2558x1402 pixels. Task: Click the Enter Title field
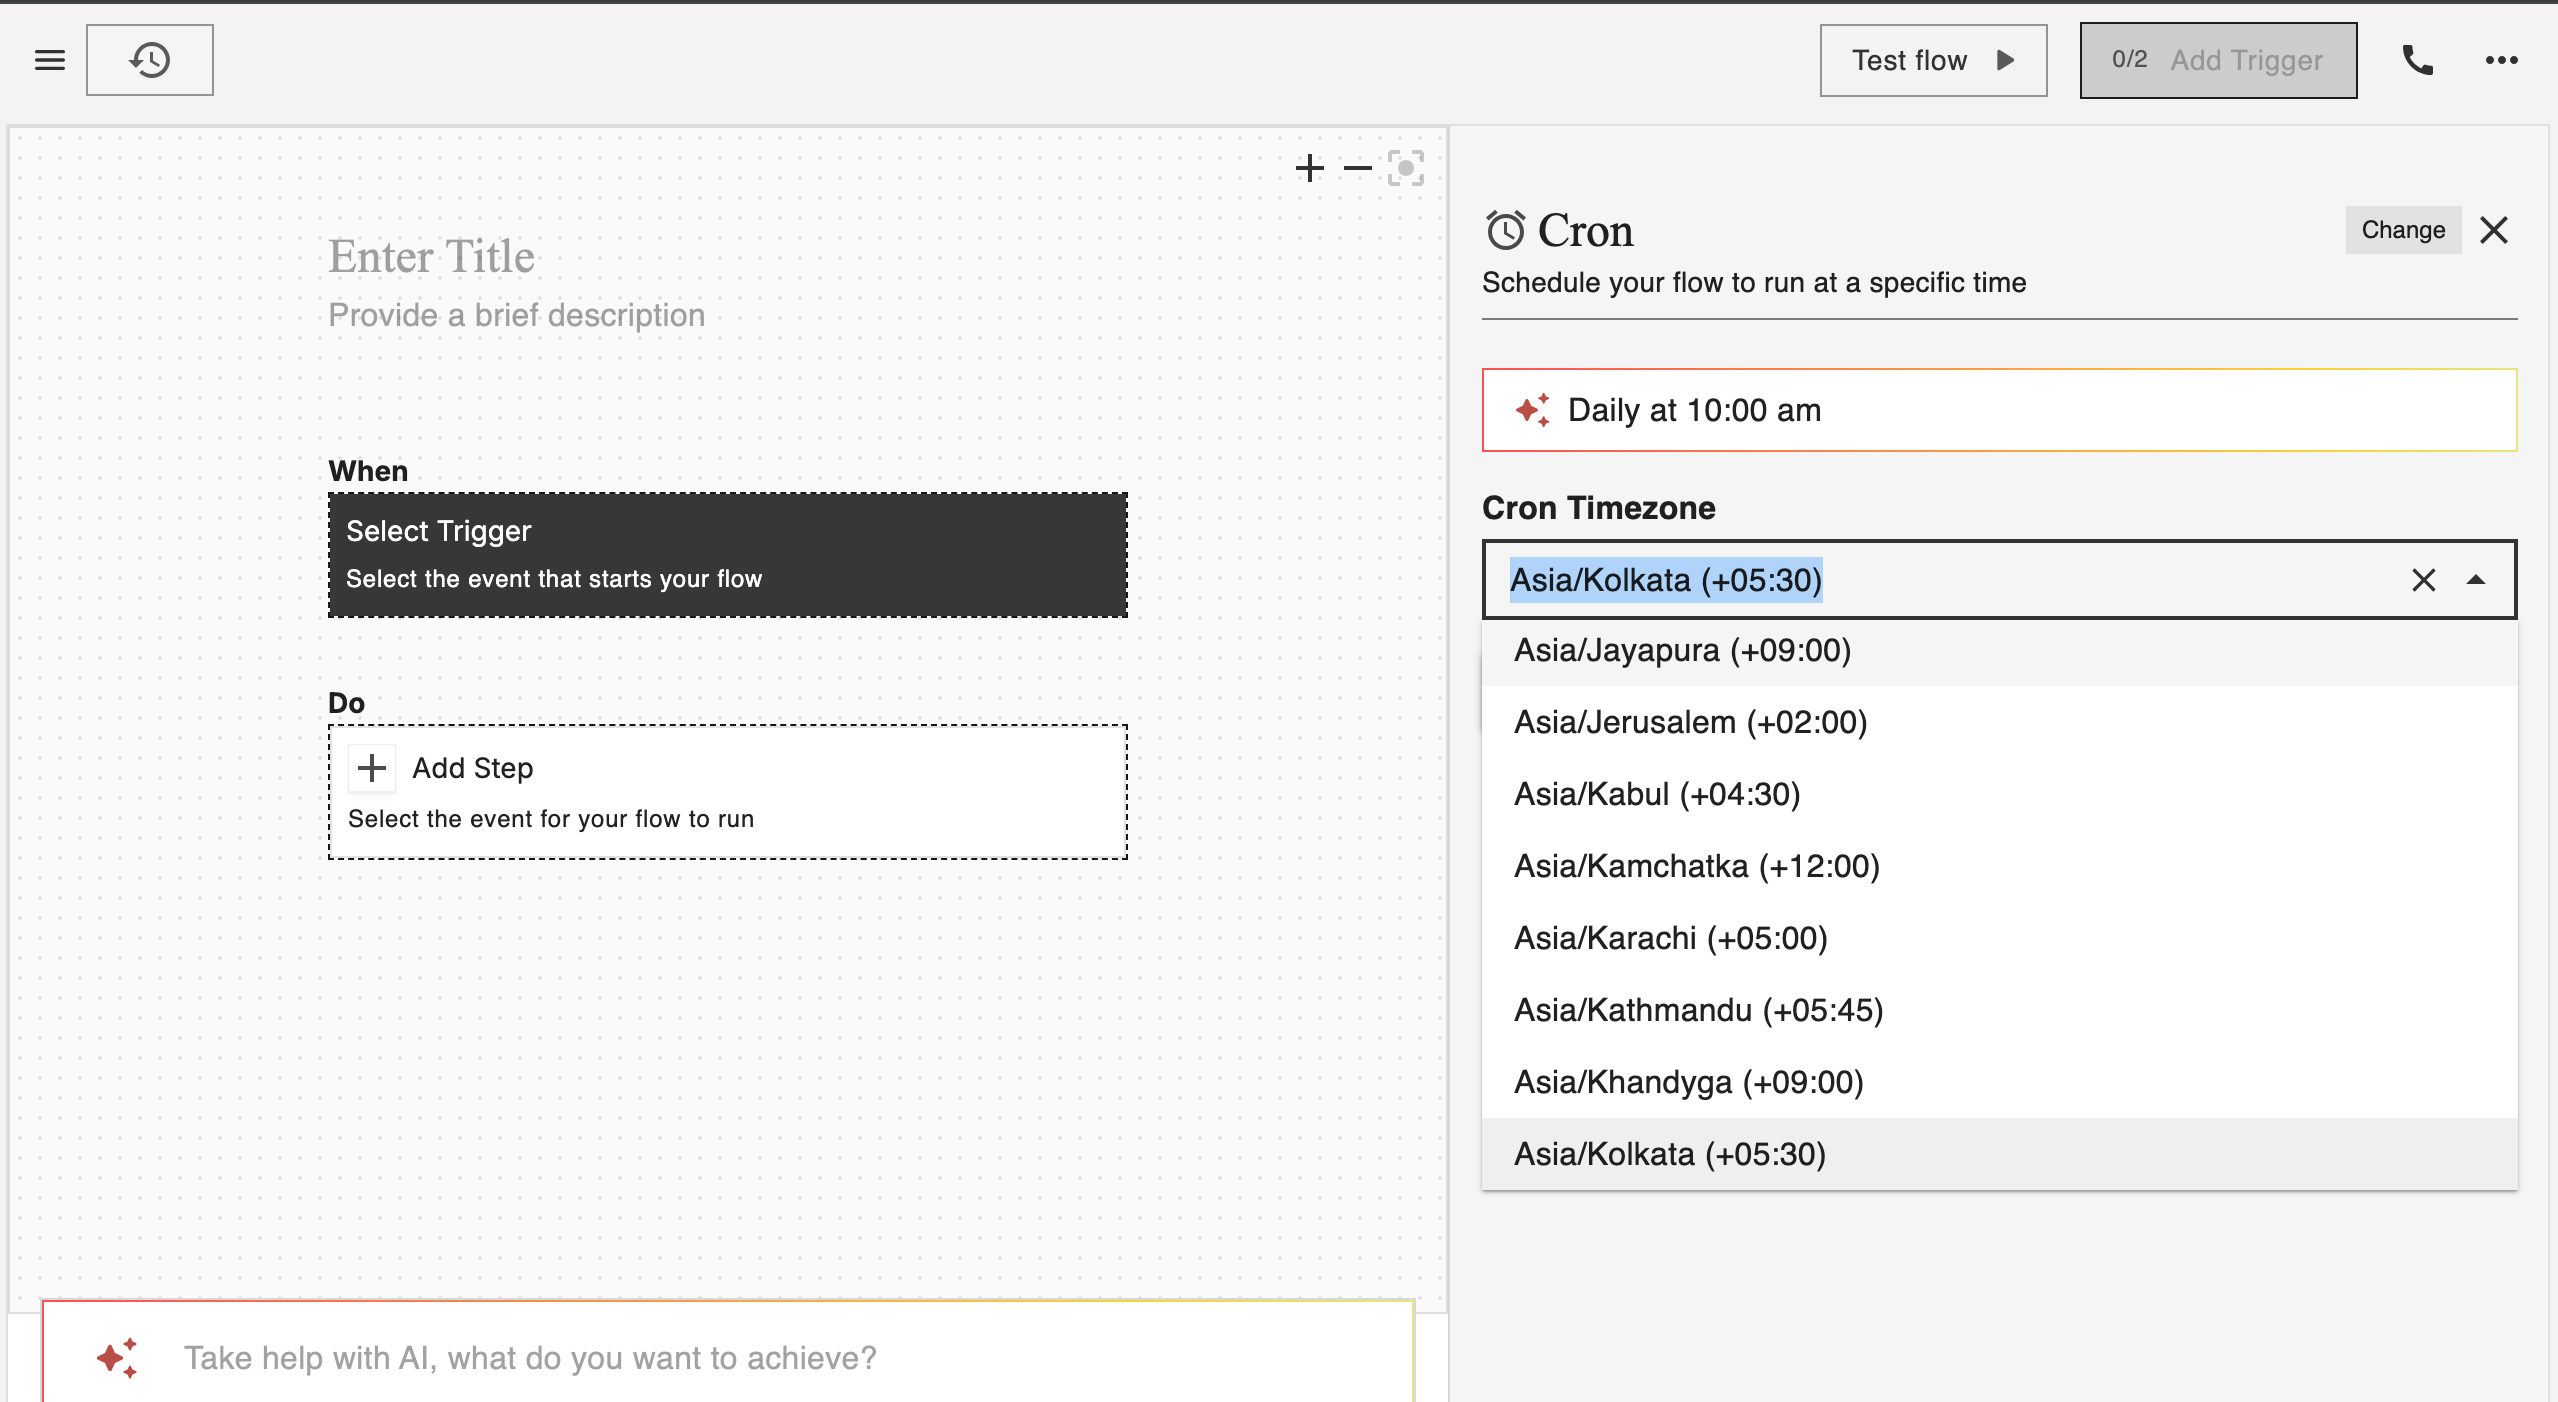point(432,257)
